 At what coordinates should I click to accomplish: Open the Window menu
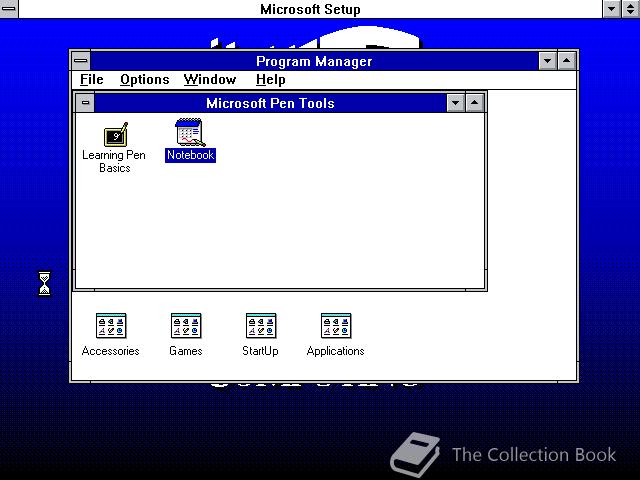point(210,80)
